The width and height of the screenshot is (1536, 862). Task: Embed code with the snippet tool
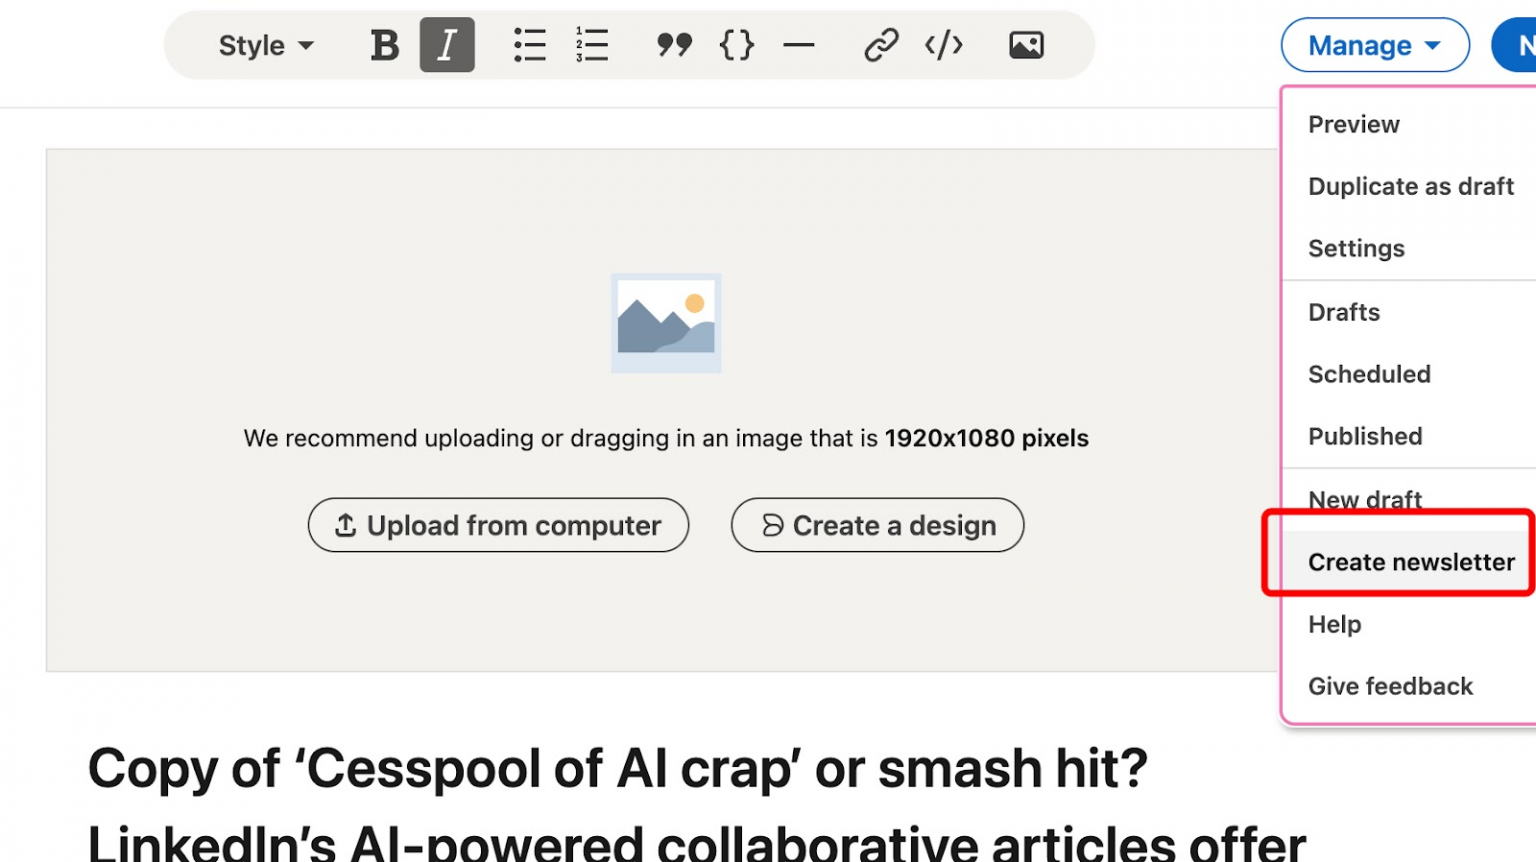coord(943,44)
